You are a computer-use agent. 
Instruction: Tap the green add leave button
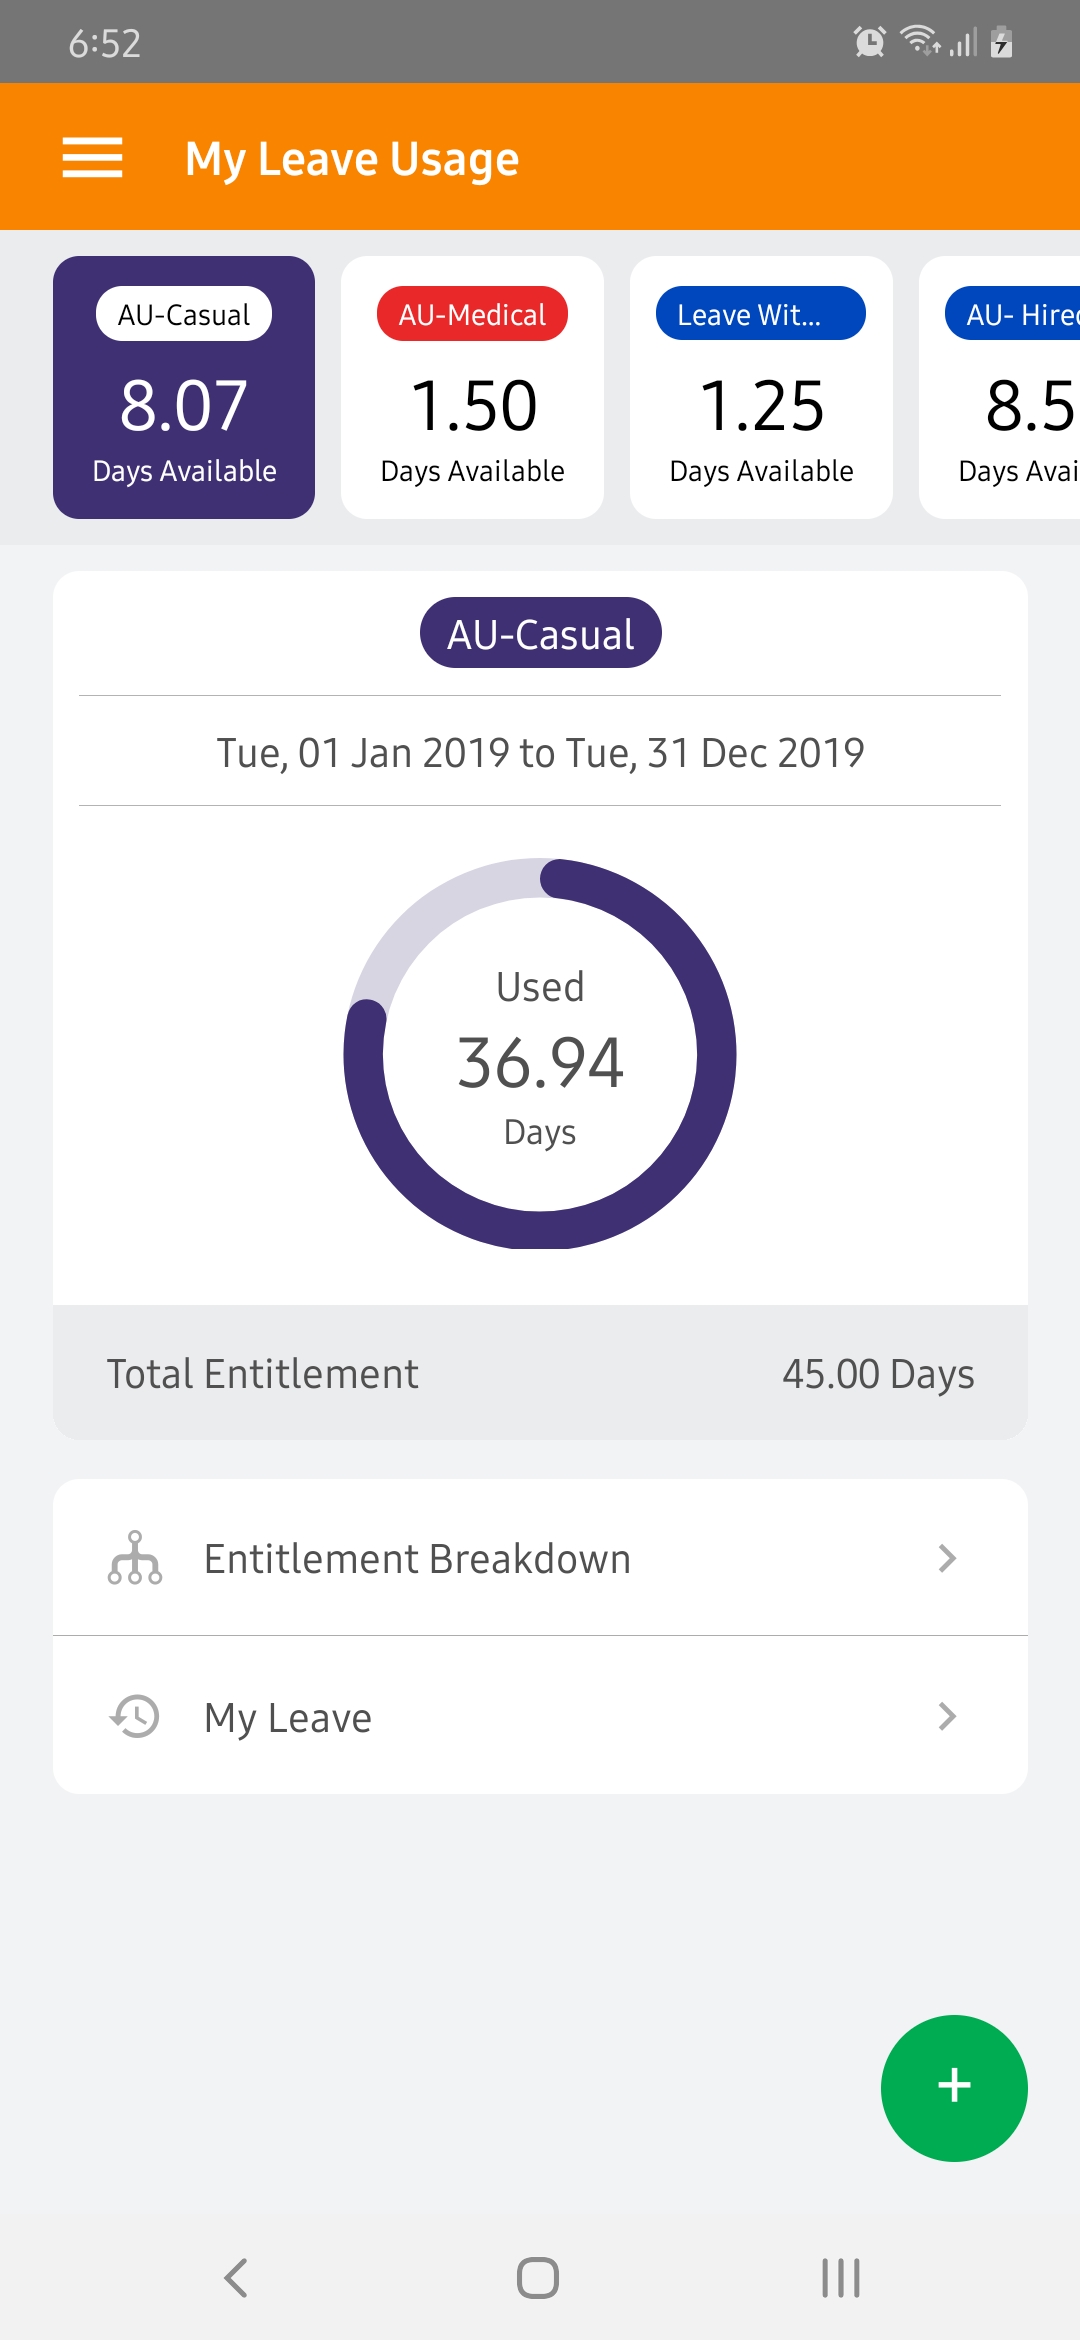point(954,2087)
